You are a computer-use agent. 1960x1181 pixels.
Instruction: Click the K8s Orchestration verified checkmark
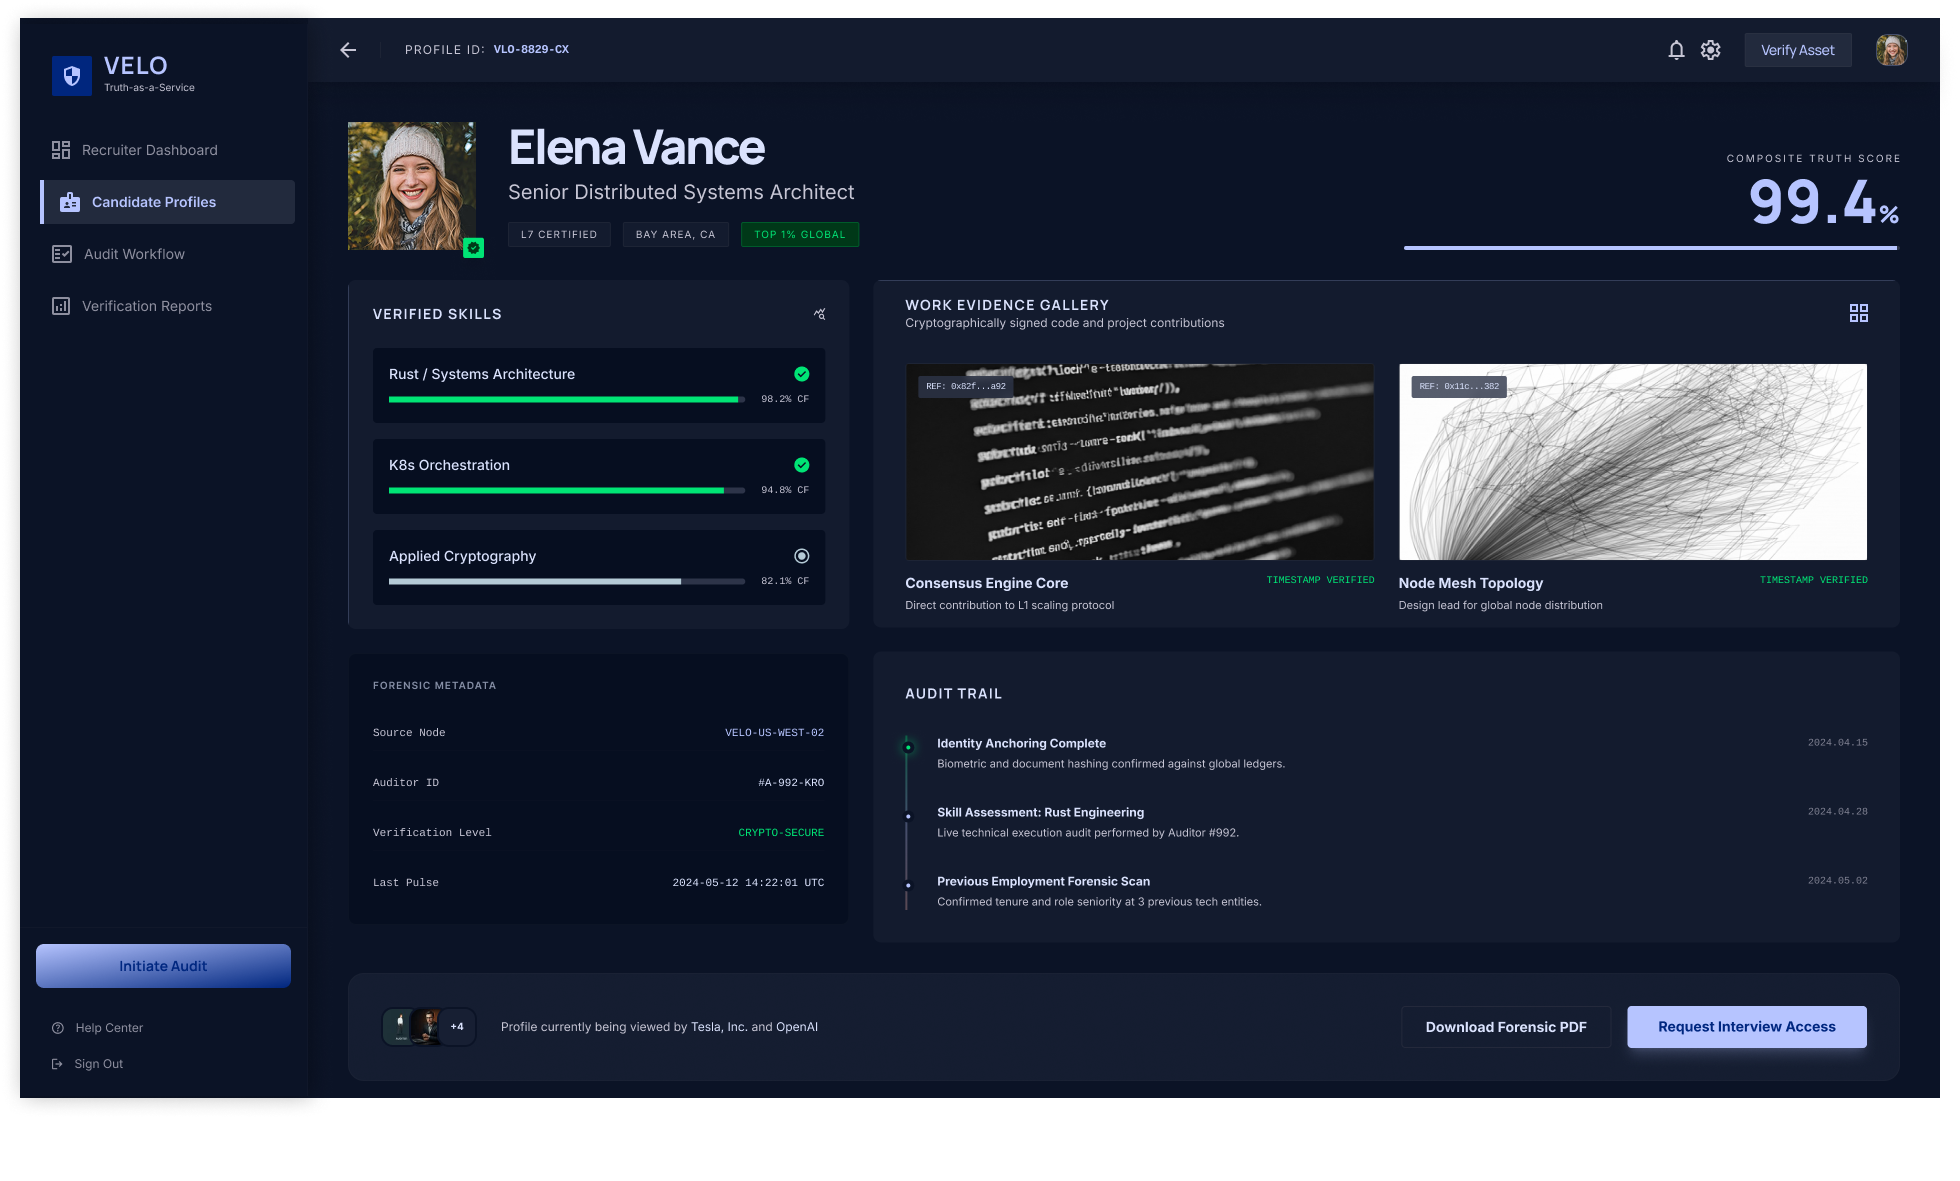(x=802, y=465)
